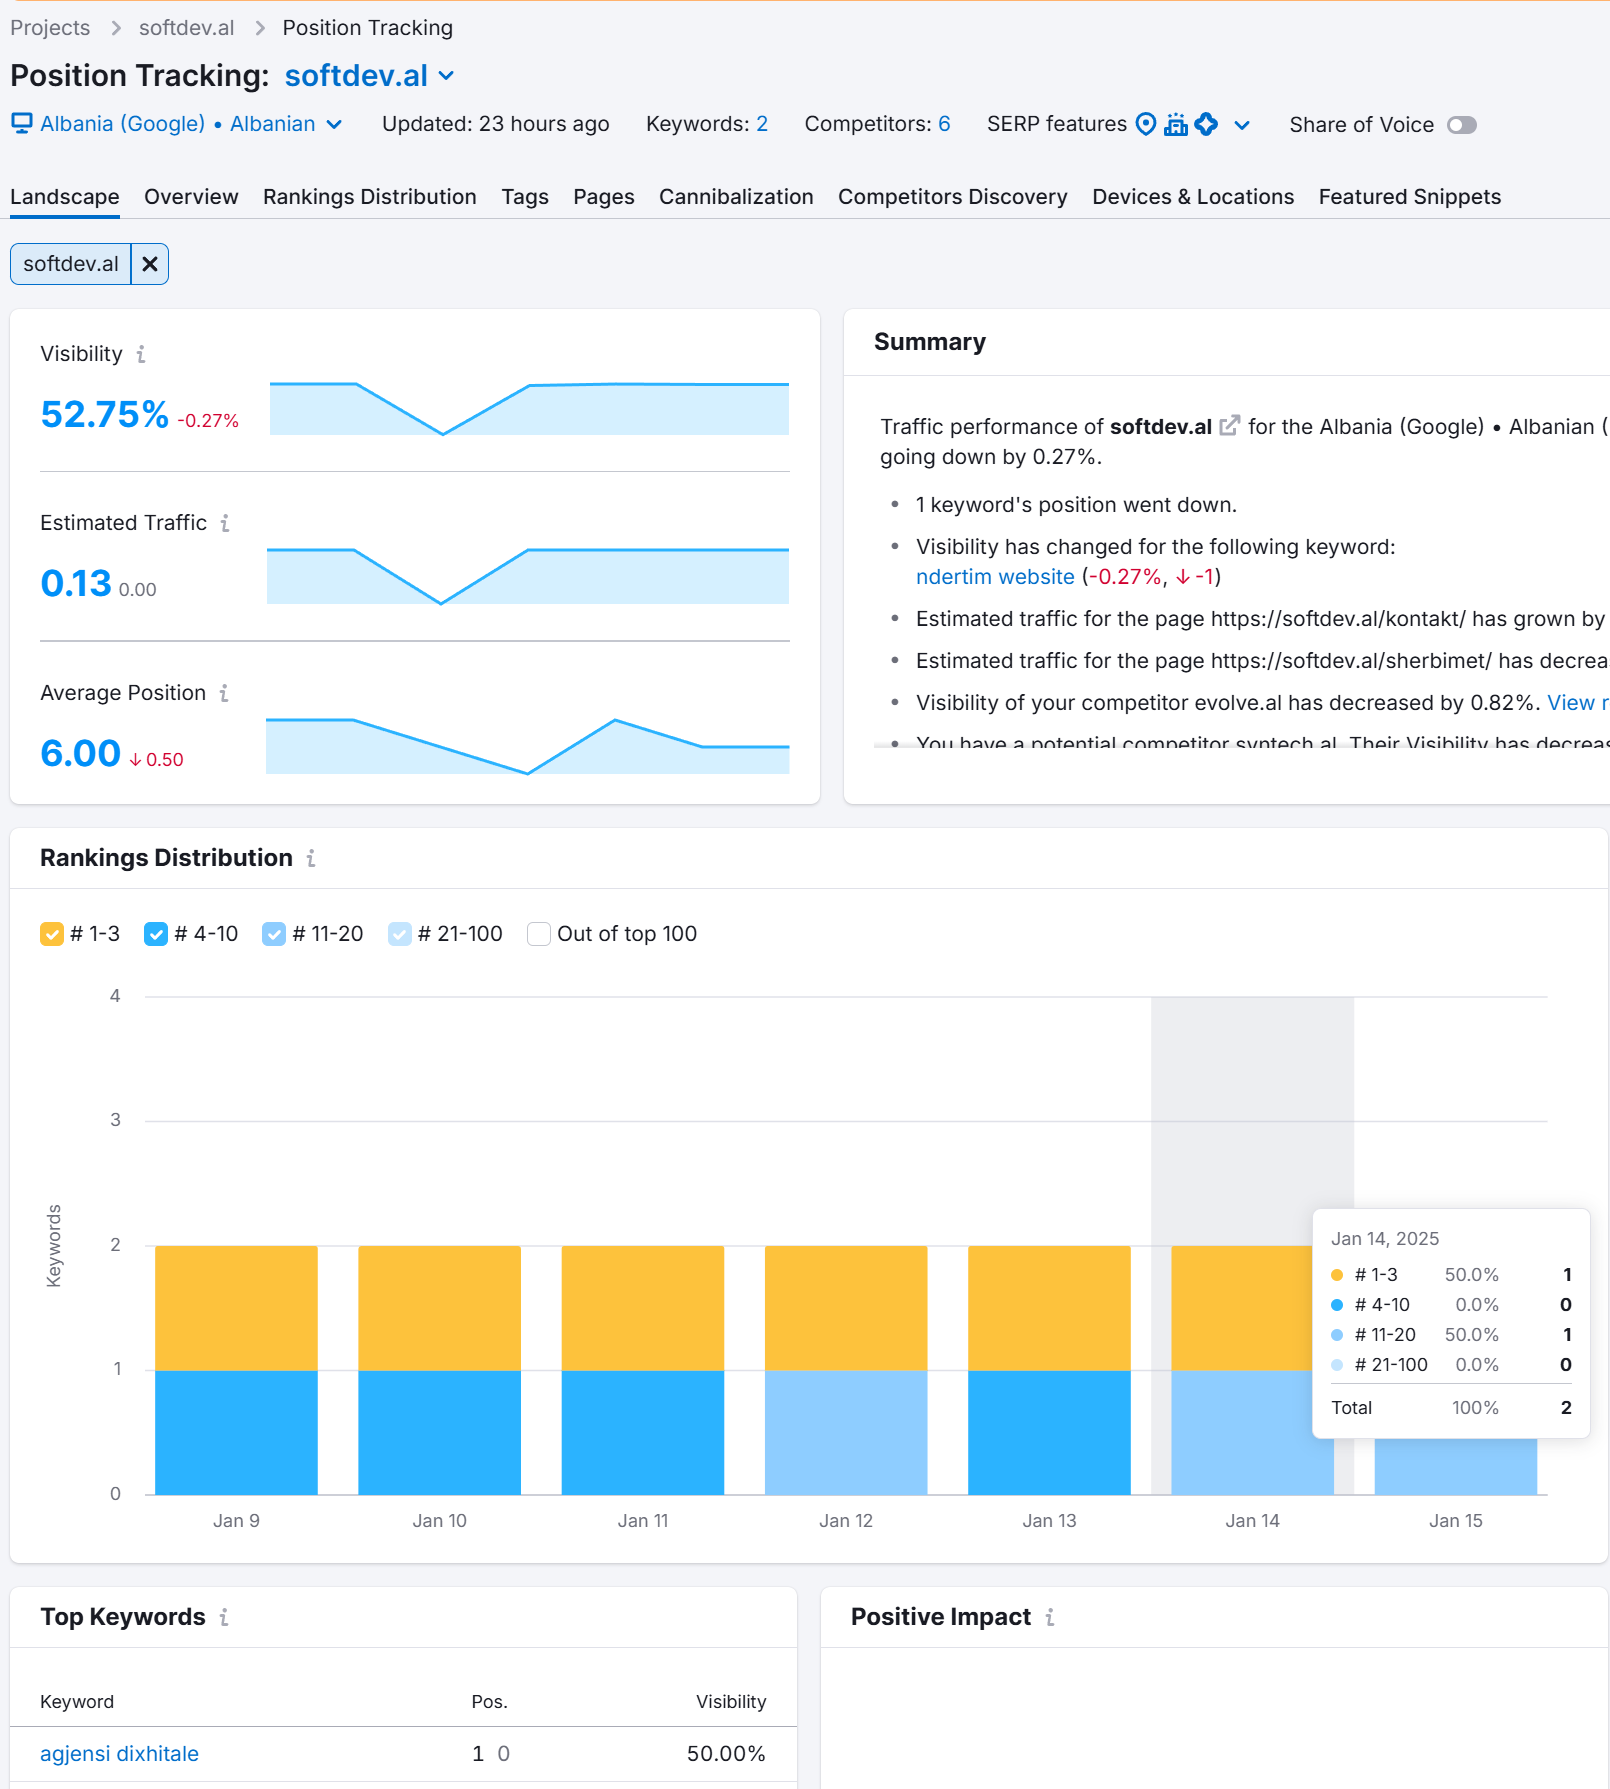Click the Average Position info icon

(x=224, y=693)
